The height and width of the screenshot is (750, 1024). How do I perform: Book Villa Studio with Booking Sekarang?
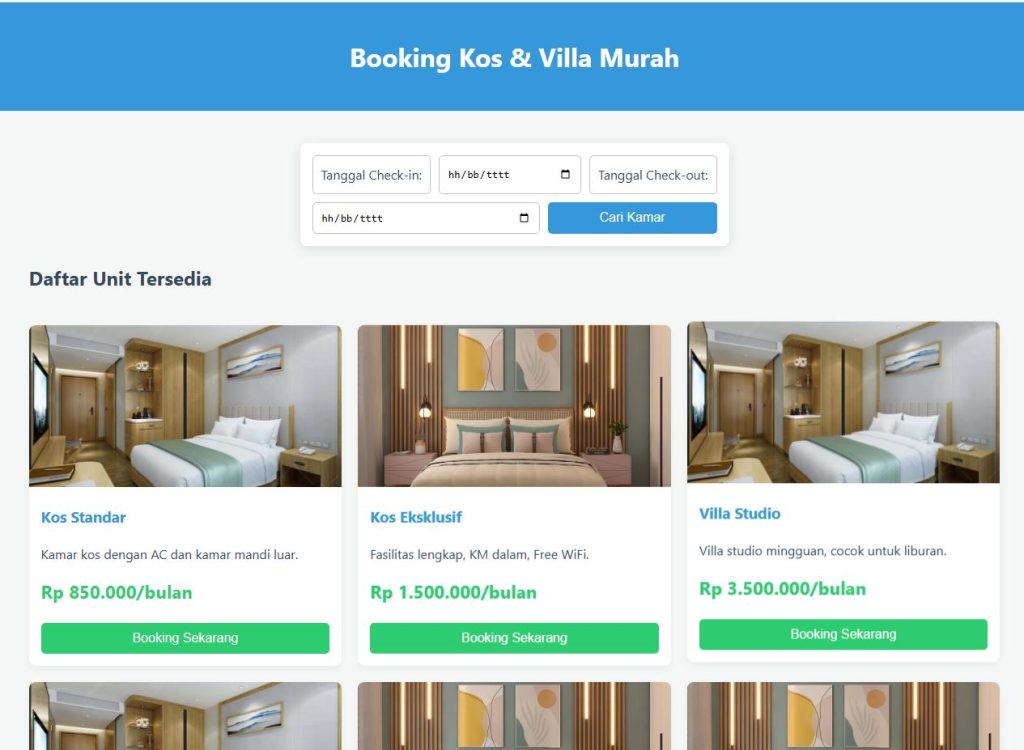pyautogui.click(x=843, y=634)
